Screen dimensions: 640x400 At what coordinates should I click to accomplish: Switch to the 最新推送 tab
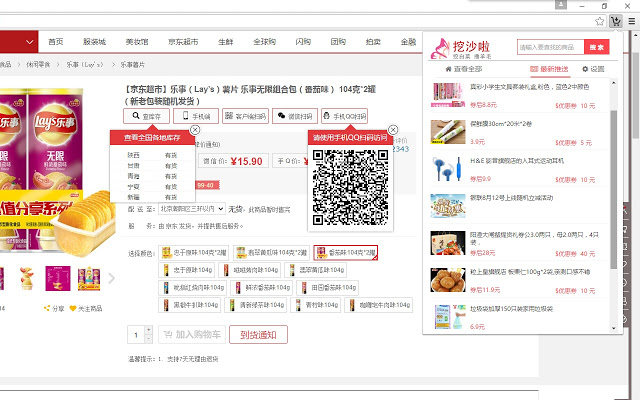[543, 69]
